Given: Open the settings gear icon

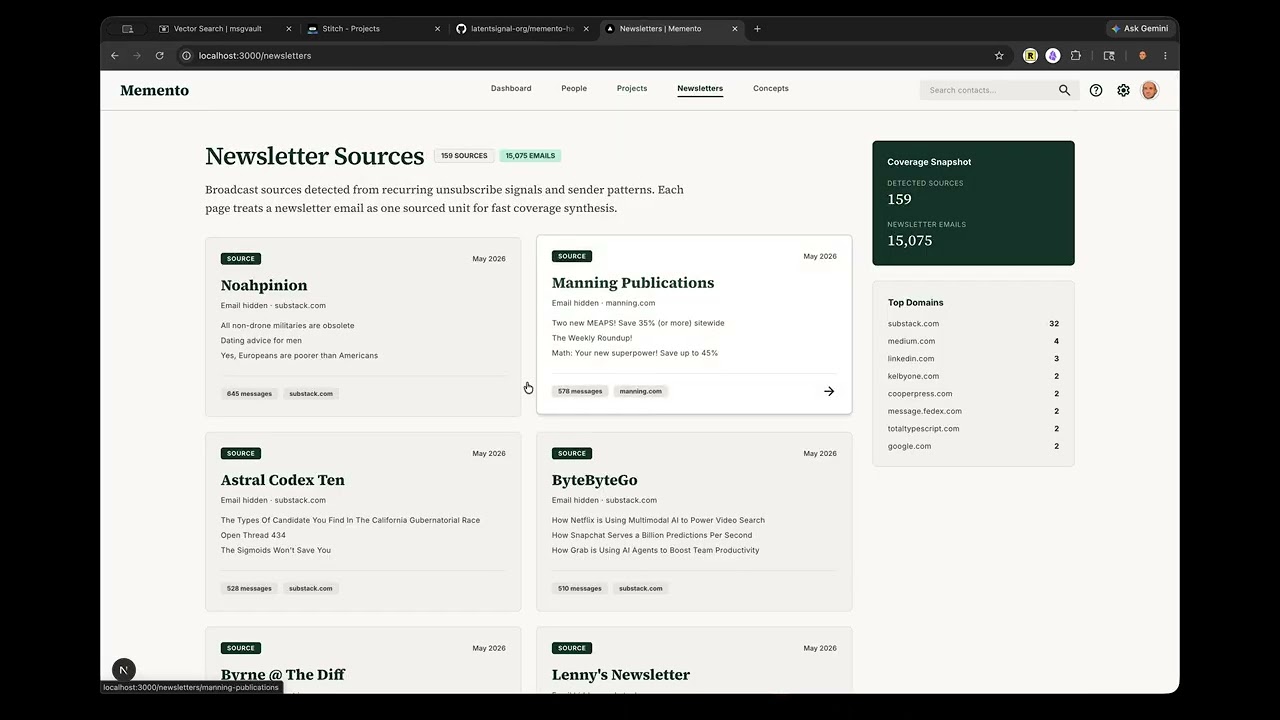Looking at the screenshot, I should tap(1123, 90).
